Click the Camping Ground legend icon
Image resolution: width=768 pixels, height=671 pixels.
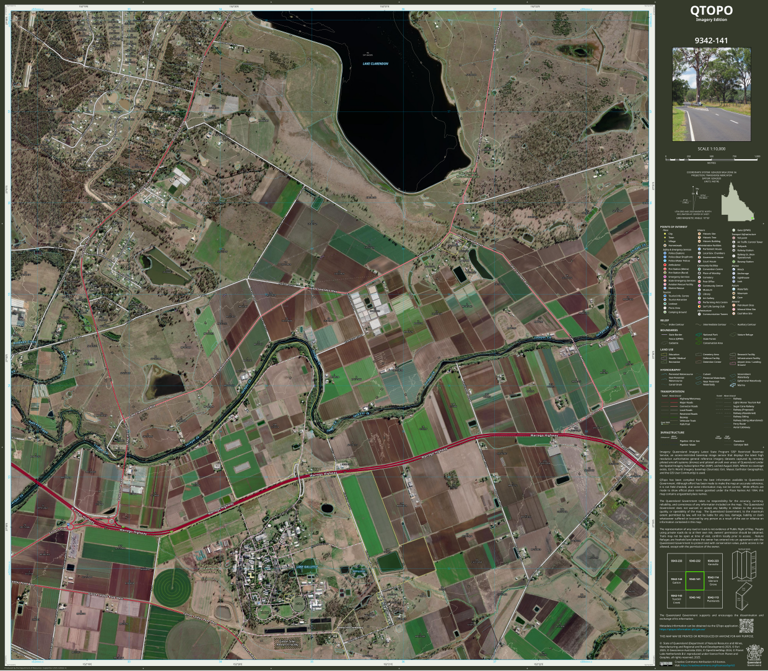(x=665, y=312)
